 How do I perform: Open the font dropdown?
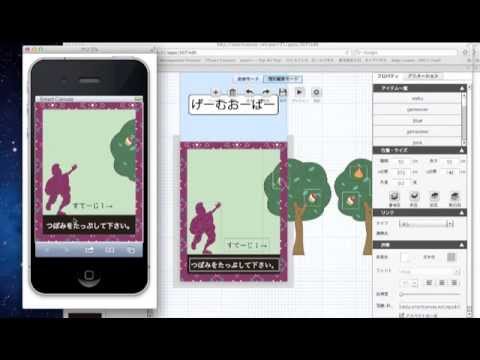tap(430, 271)
